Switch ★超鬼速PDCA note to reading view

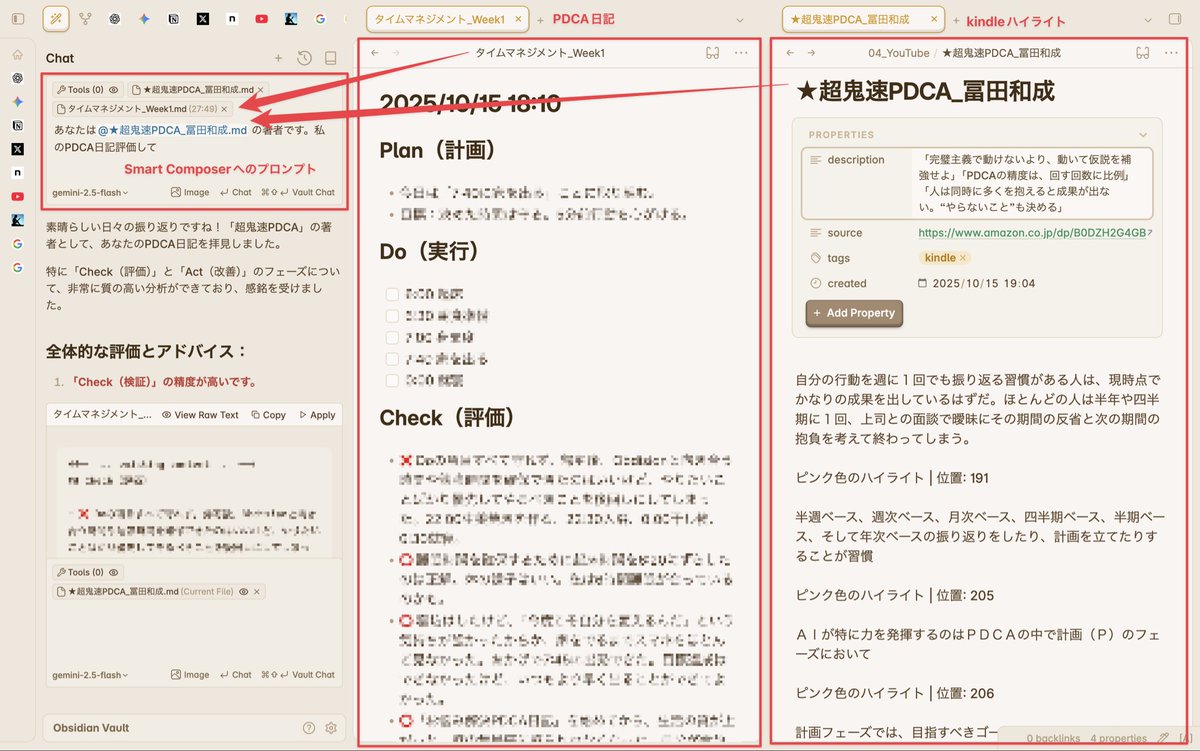(1143, 53)
